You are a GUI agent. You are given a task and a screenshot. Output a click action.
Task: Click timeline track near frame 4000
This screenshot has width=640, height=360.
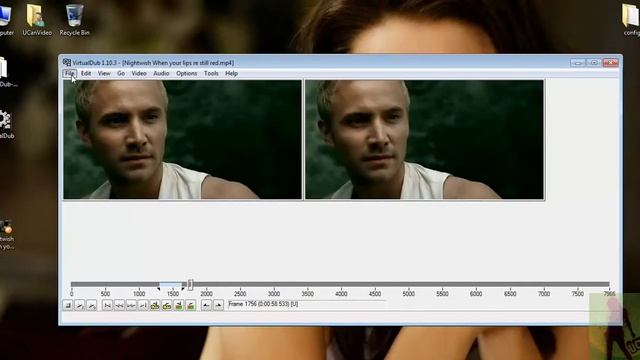coord(341,284)
